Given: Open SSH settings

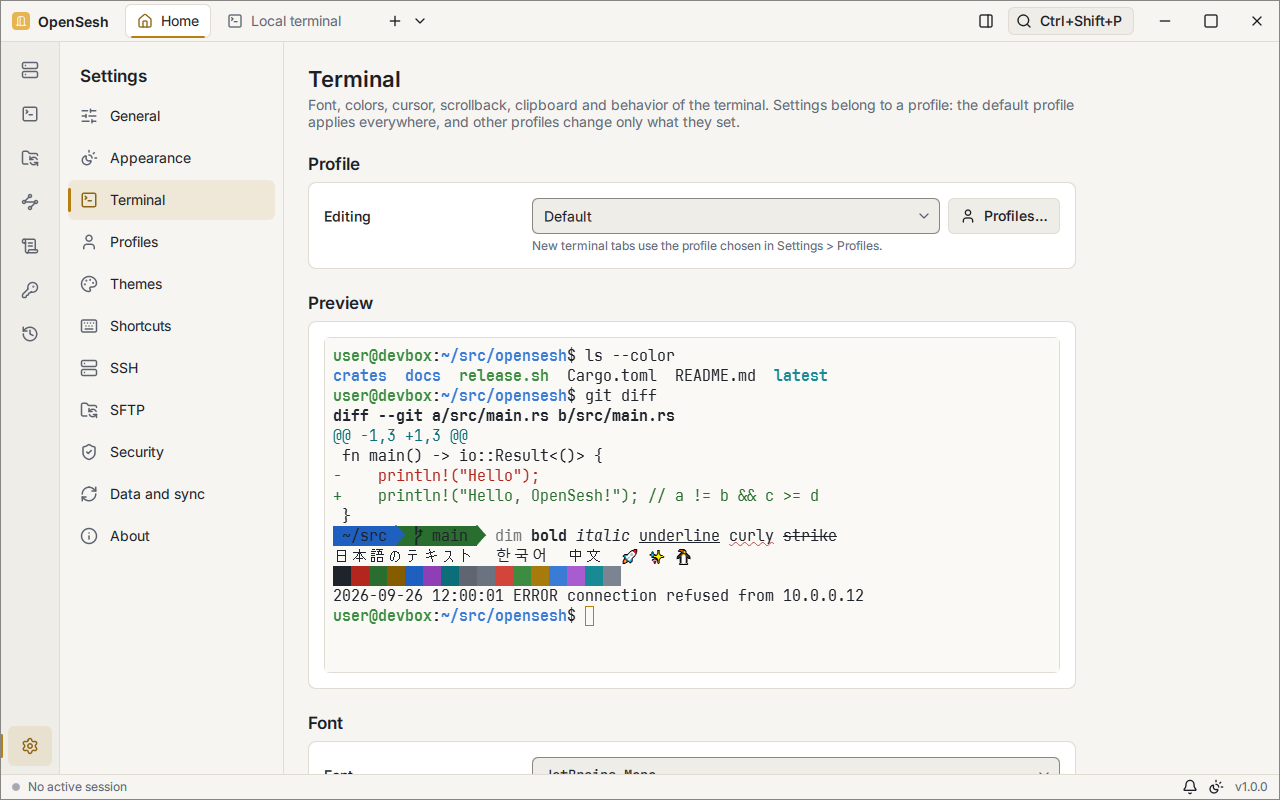Looking at the screenshot, I should (x=171, y=368).
